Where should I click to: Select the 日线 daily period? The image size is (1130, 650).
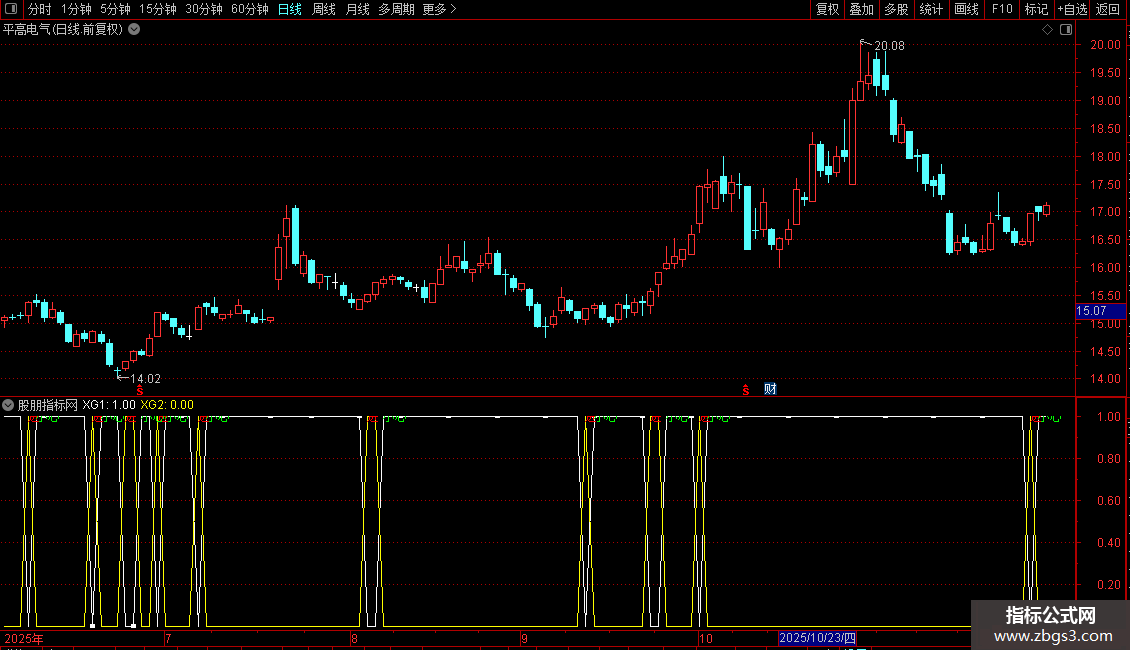290,9
